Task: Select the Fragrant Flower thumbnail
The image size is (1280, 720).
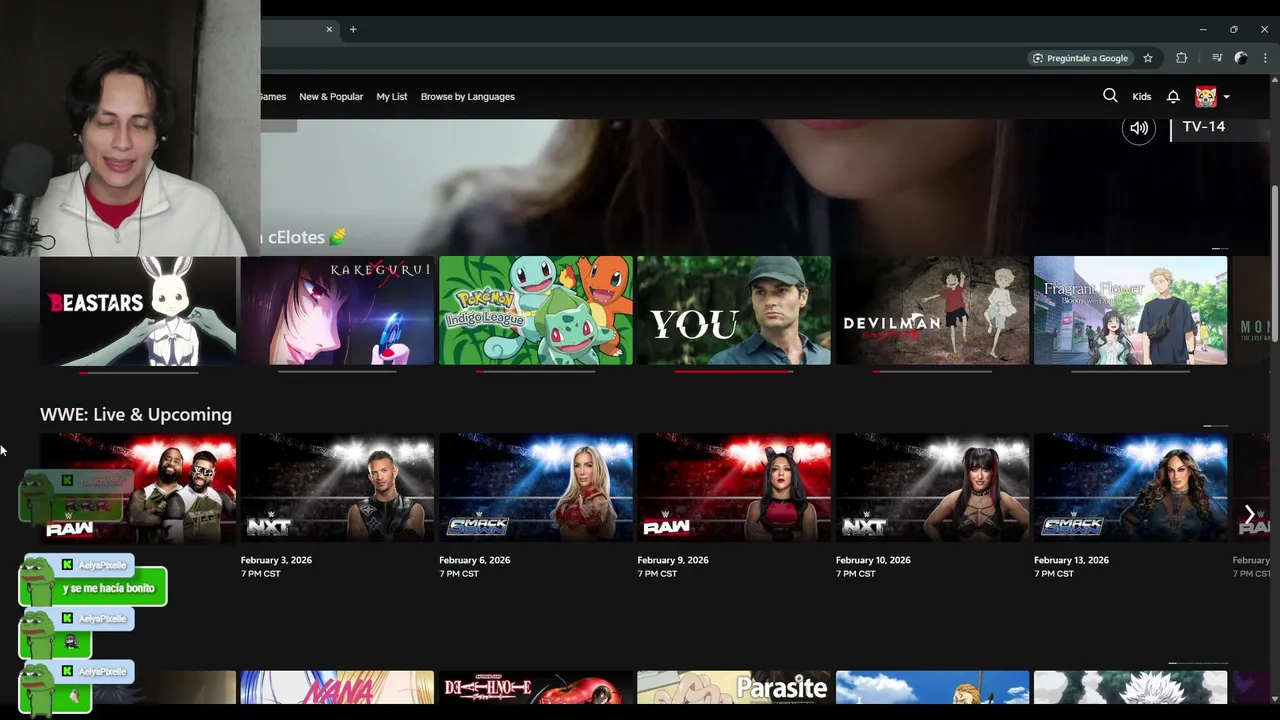Action: click(1130, 310)
